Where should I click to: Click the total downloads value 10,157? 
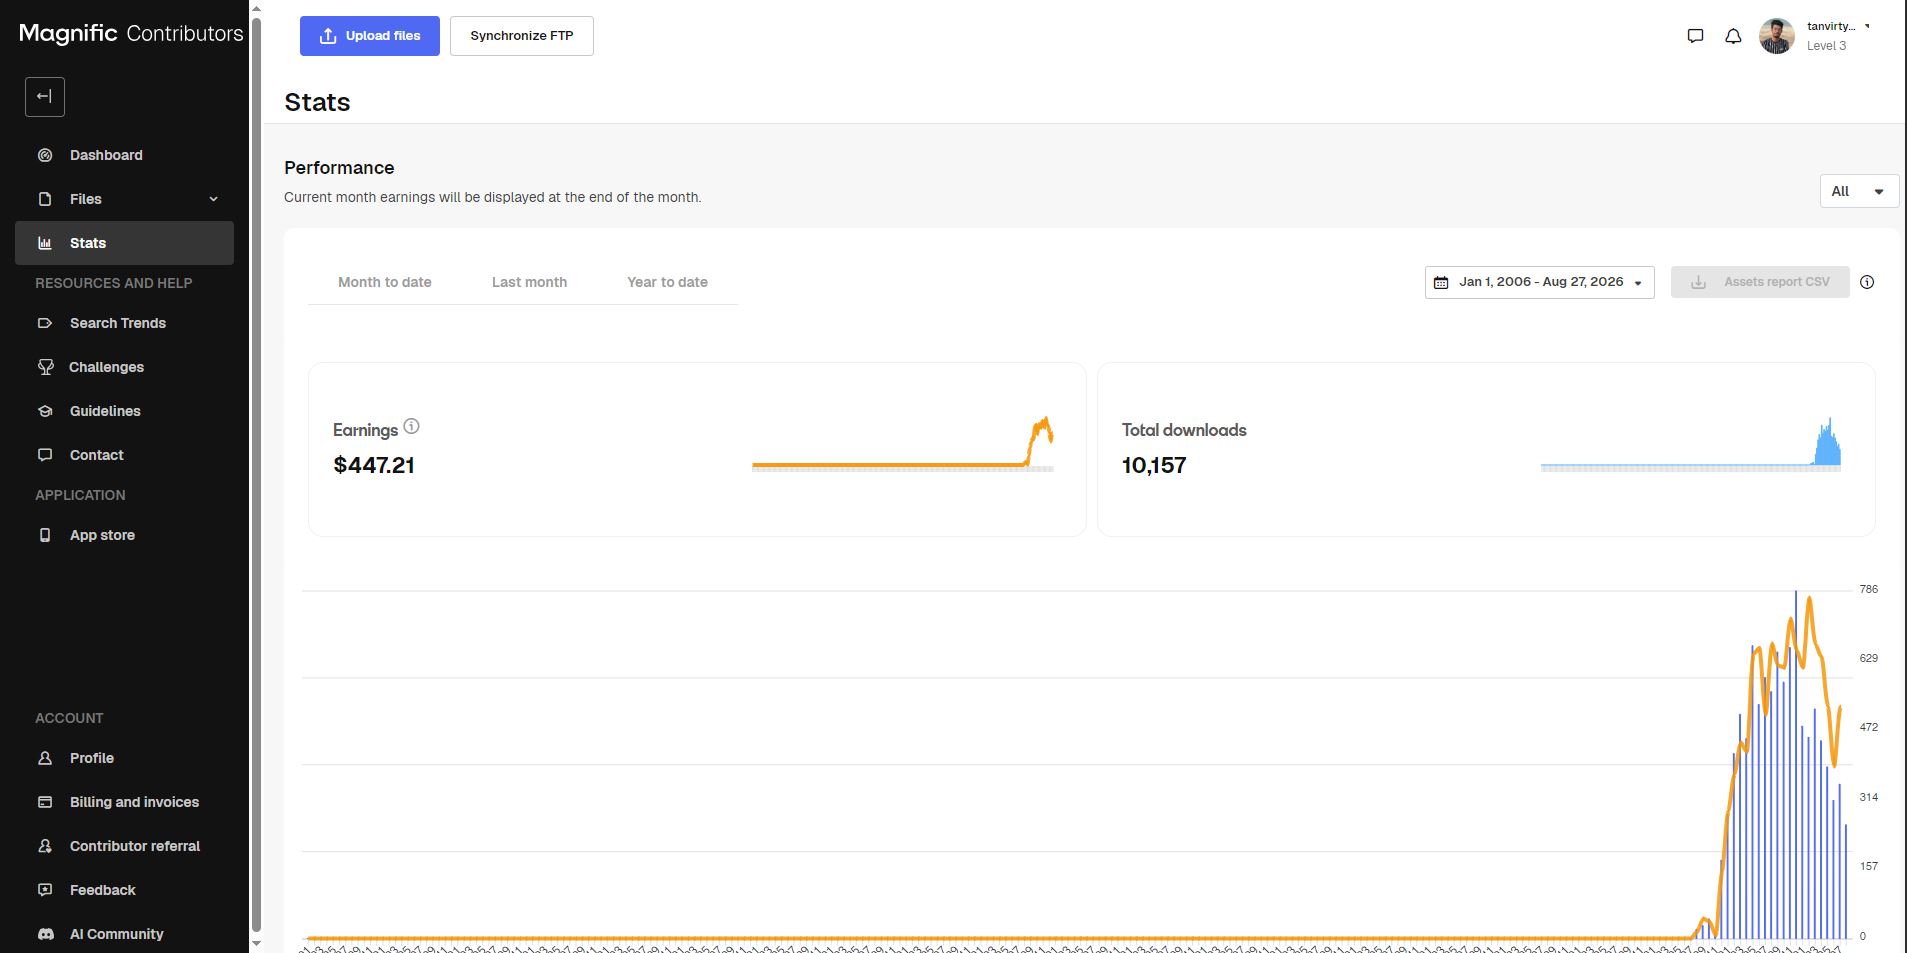pyautogui.click(x=1154, y=465)
